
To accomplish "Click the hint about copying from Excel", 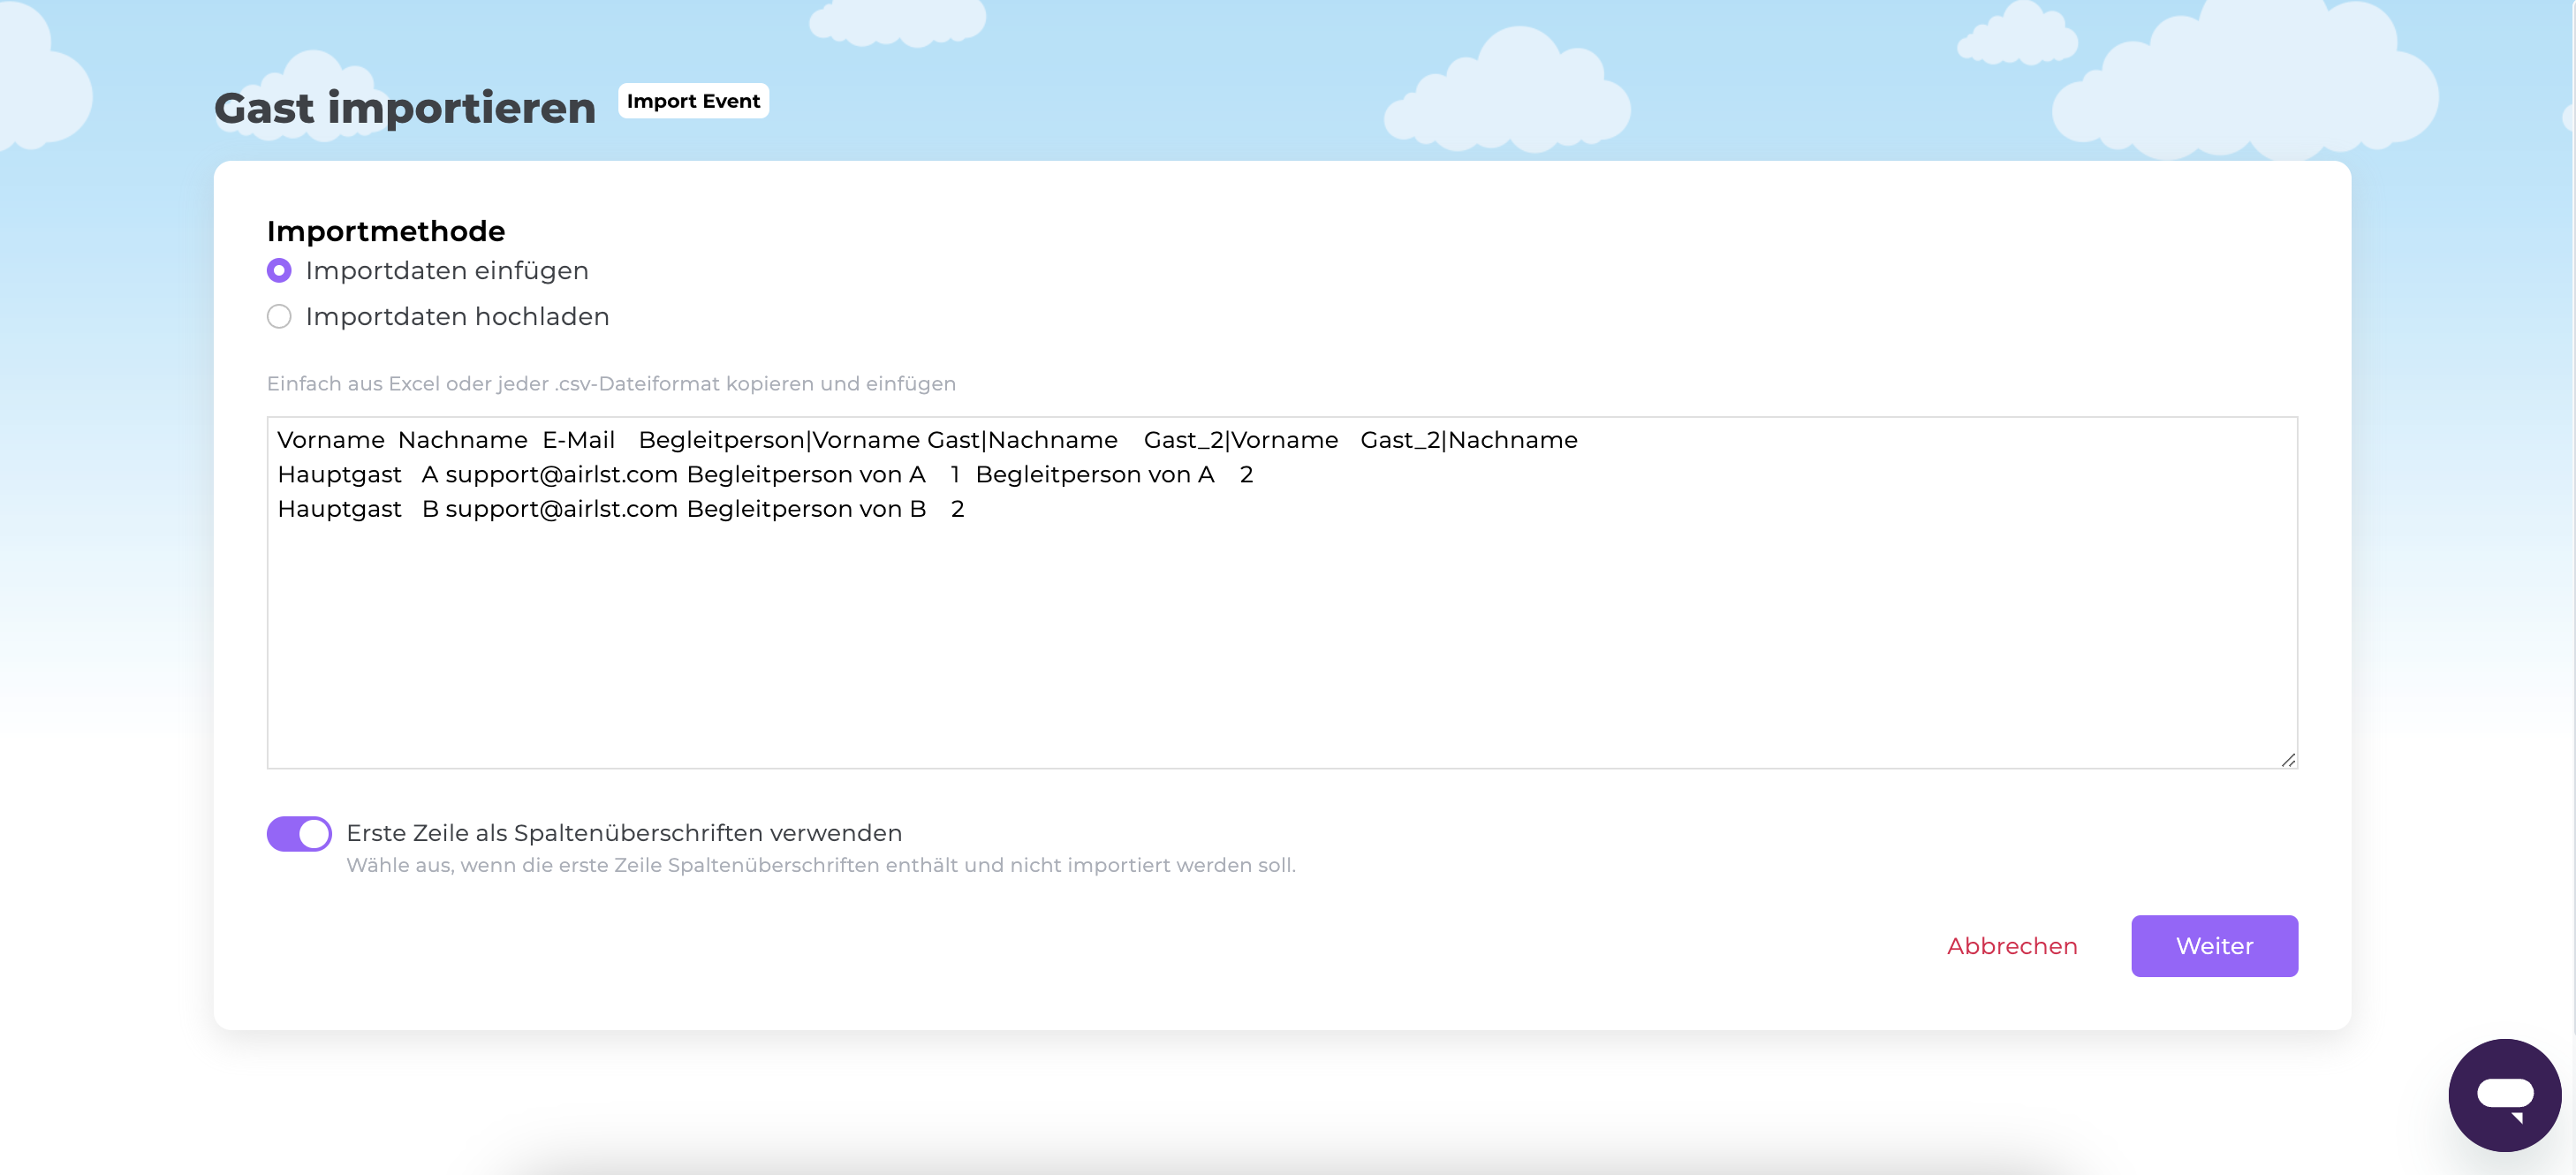I will pos(611,384).
